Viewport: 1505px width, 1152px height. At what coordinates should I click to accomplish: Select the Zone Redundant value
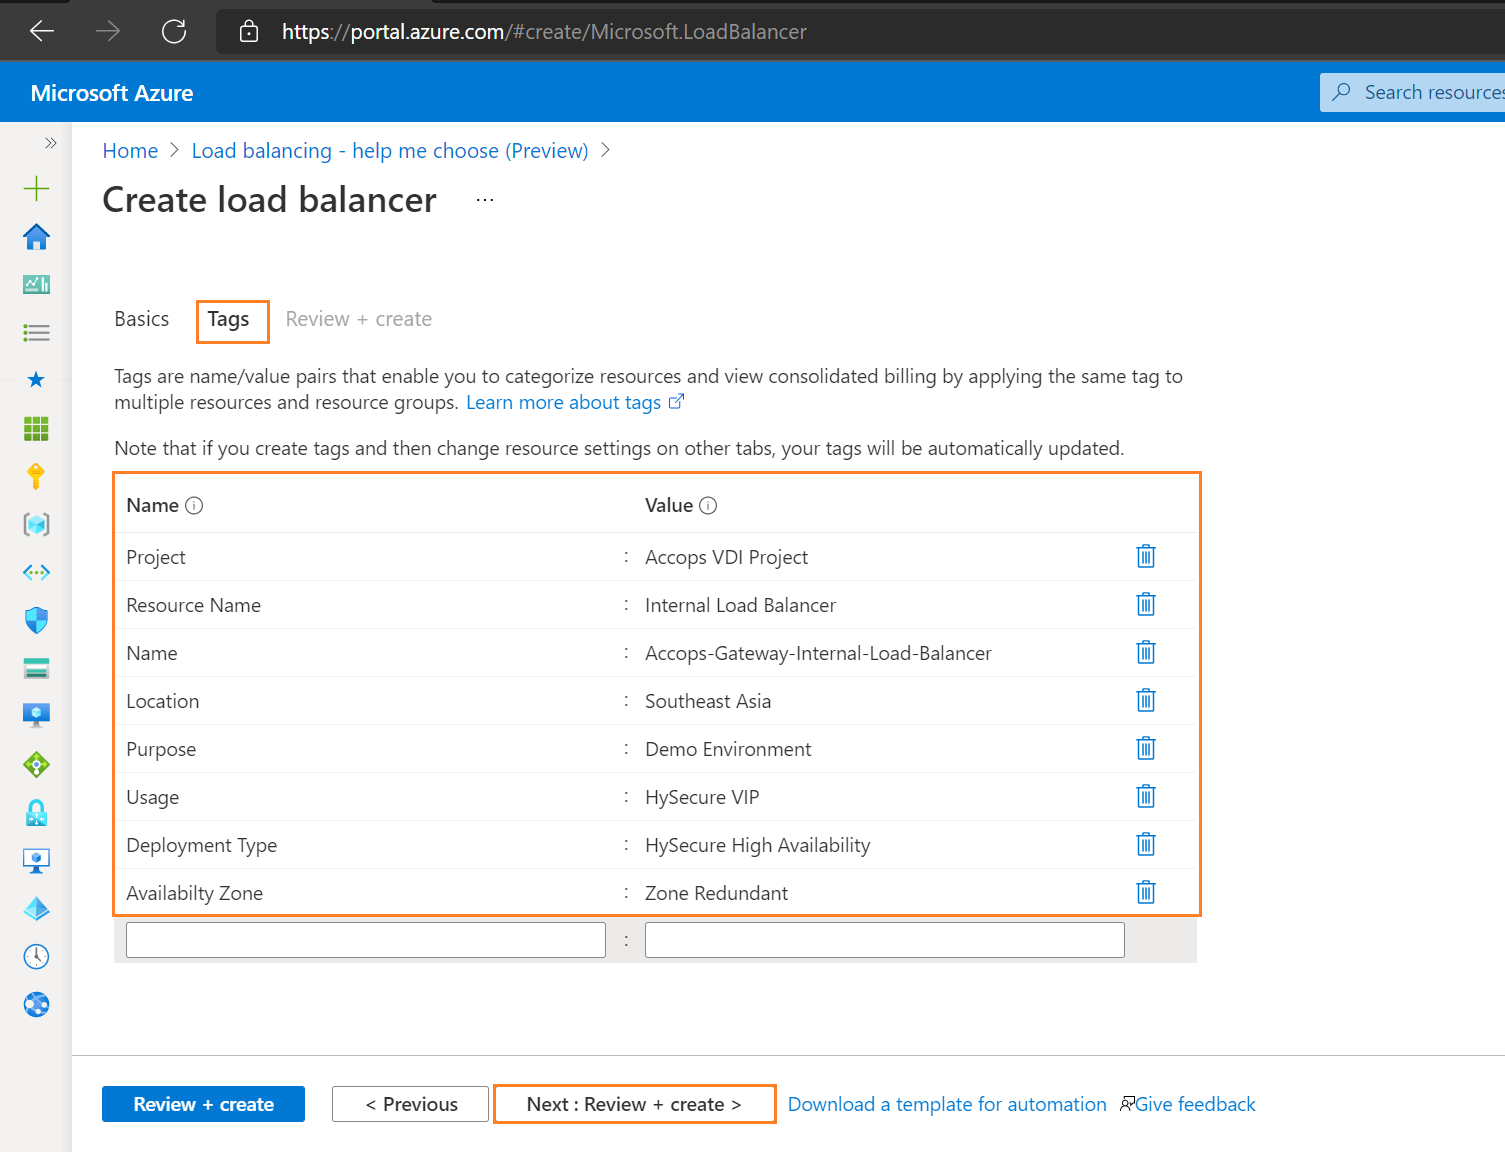716,893
